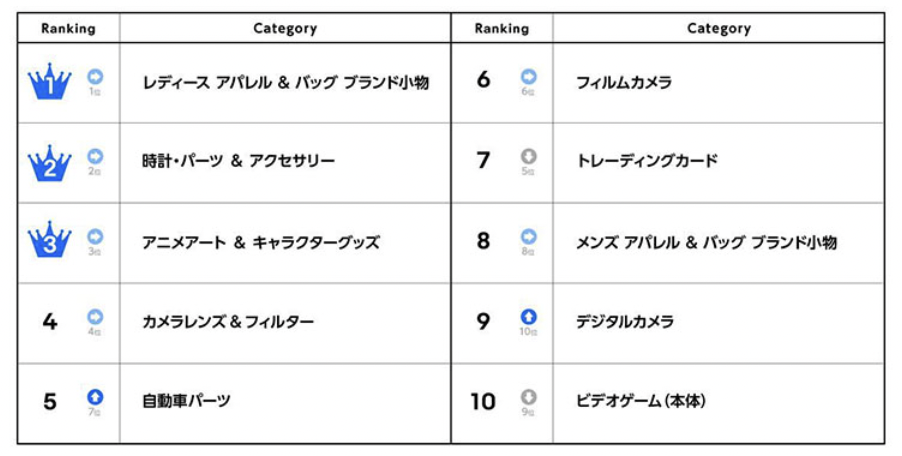Click the dark blue up arrow beside rank 5
The height and width of the screenshot is (456, 902).
click(x=95, y=396)
